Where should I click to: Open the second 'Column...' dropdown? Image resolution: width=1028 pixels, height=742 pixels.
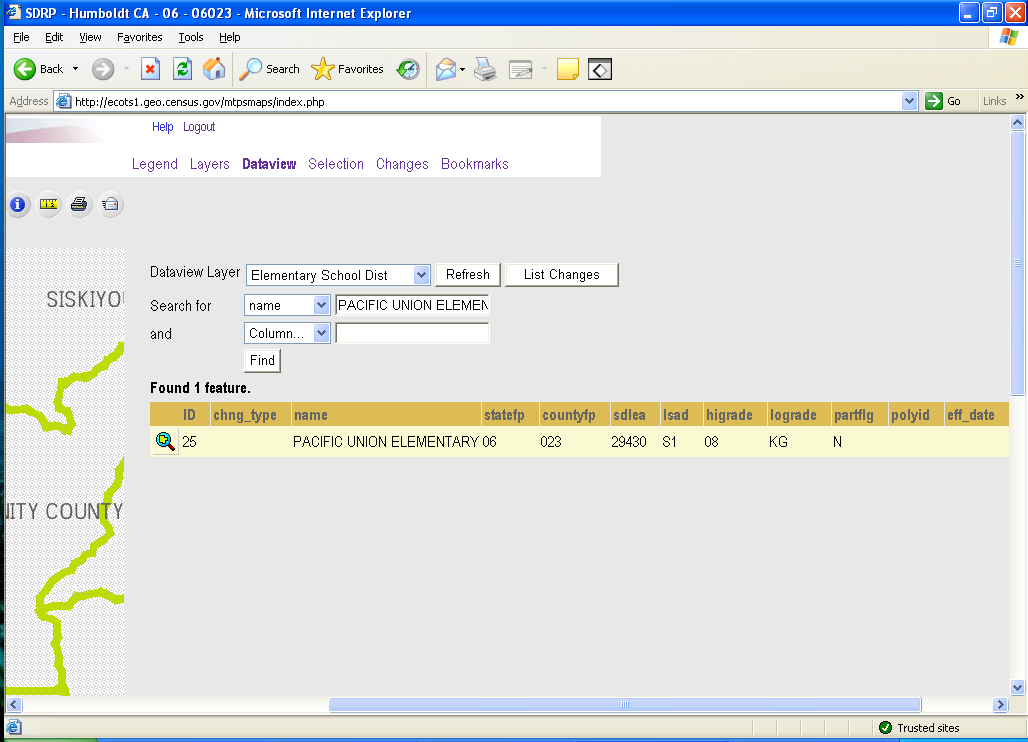(321, 333)
